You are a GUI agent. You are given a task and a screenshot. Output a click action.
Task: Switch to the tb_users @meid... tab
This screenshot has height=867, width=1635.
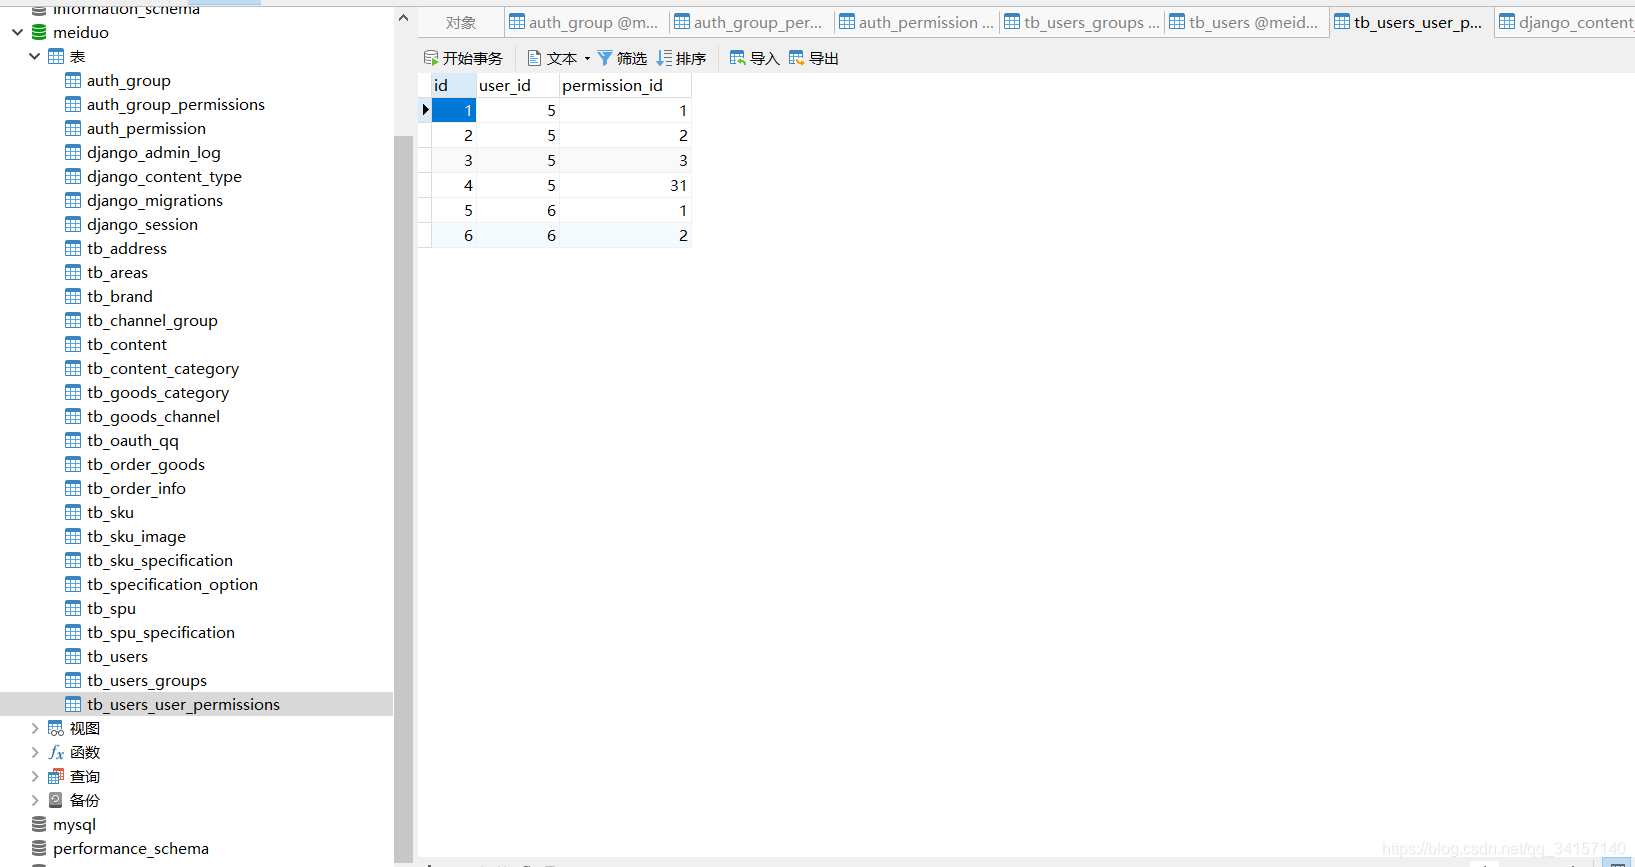pyautogui.click(x=1246, y=22)
